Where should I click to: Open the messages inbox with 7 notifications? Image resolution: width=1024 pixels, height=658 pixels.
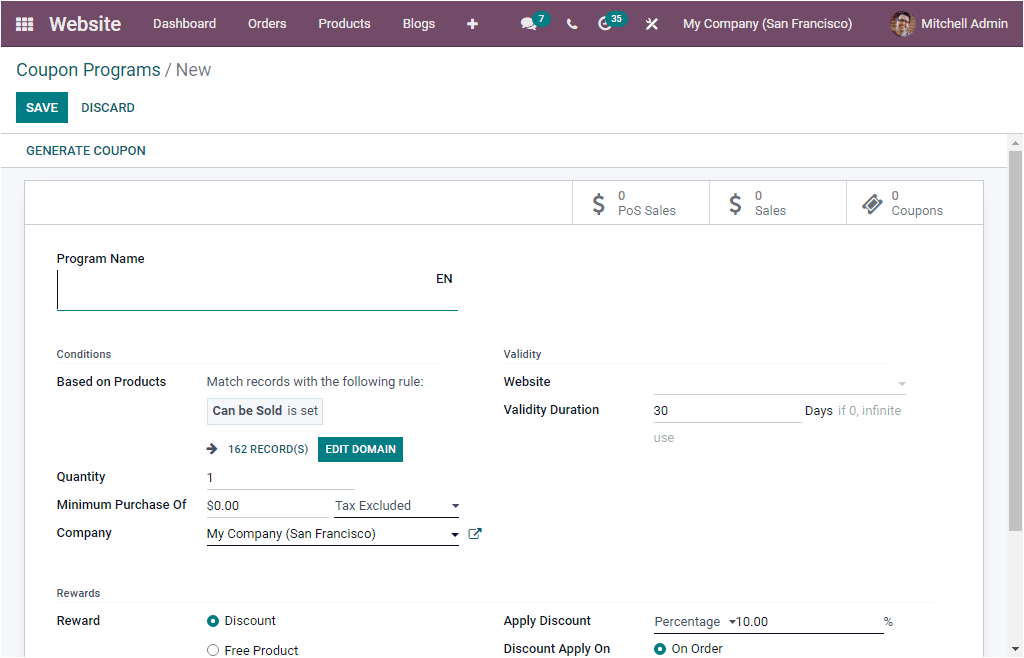(x=529, y=22)
